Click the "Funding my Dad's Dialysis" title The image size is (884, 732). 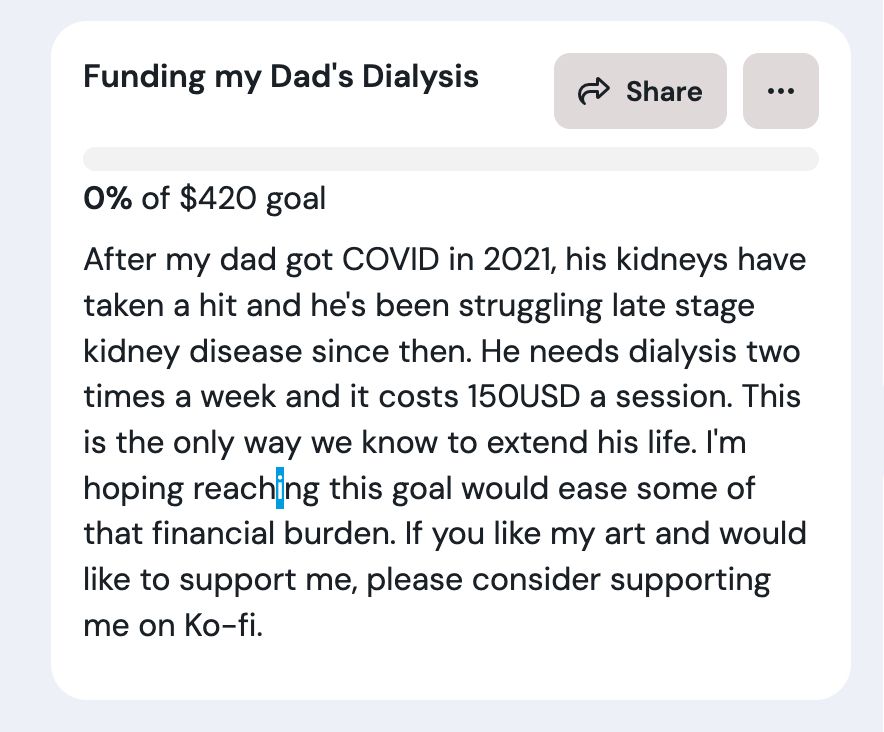pyautogui.click(x=281, y=77)
